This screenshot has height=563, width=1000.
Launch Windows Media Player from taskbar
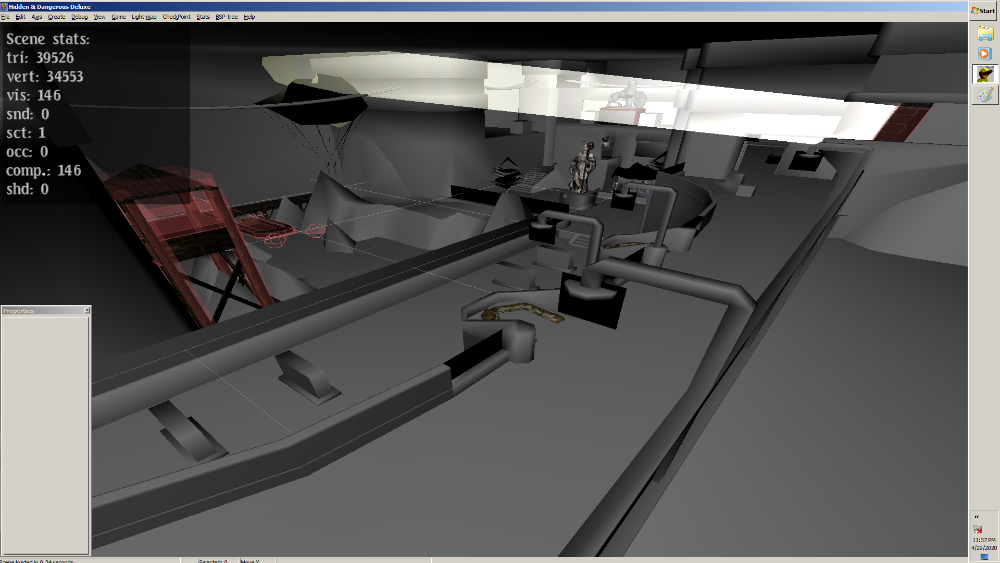tap(984, 54)
